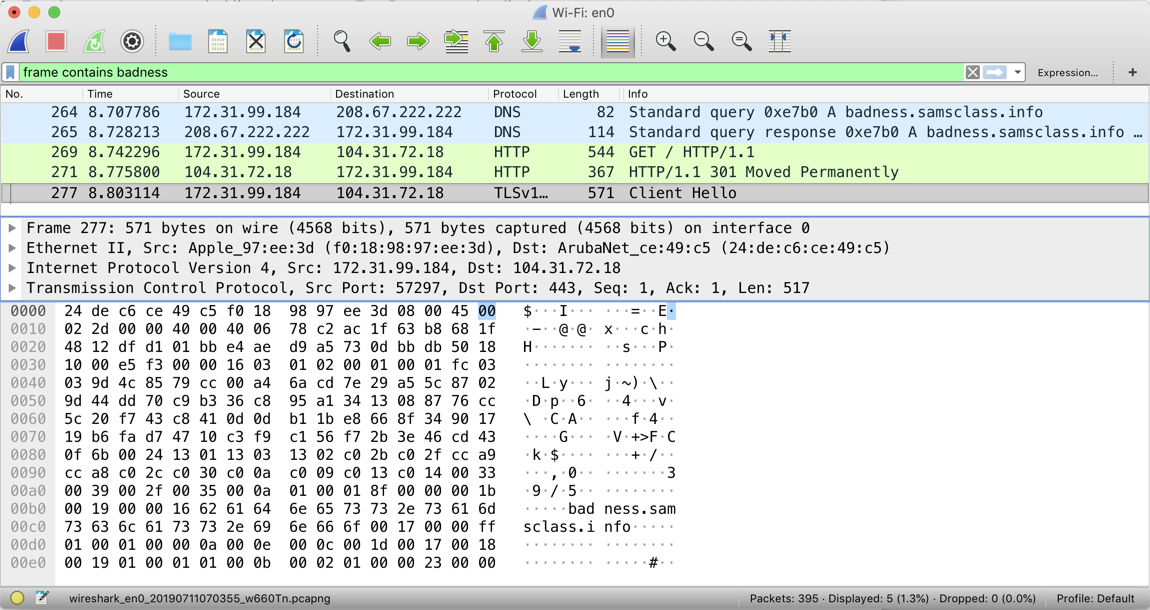Image resolution: width=1150 pixels, height=610 pixels.
Task: Open capture options gear icon
Action: (132, 41)
